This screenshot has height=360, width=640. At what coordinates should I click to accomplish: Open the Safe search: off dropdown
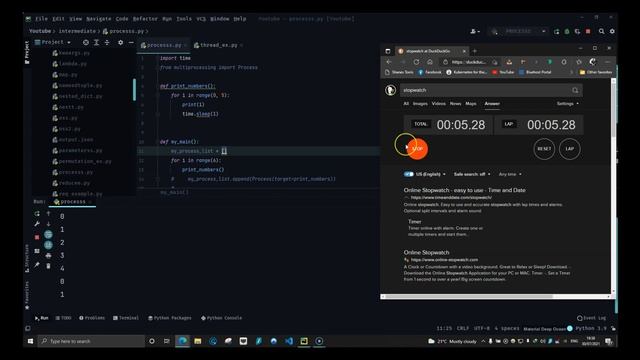pyautogui.click(x=472, y=174)
